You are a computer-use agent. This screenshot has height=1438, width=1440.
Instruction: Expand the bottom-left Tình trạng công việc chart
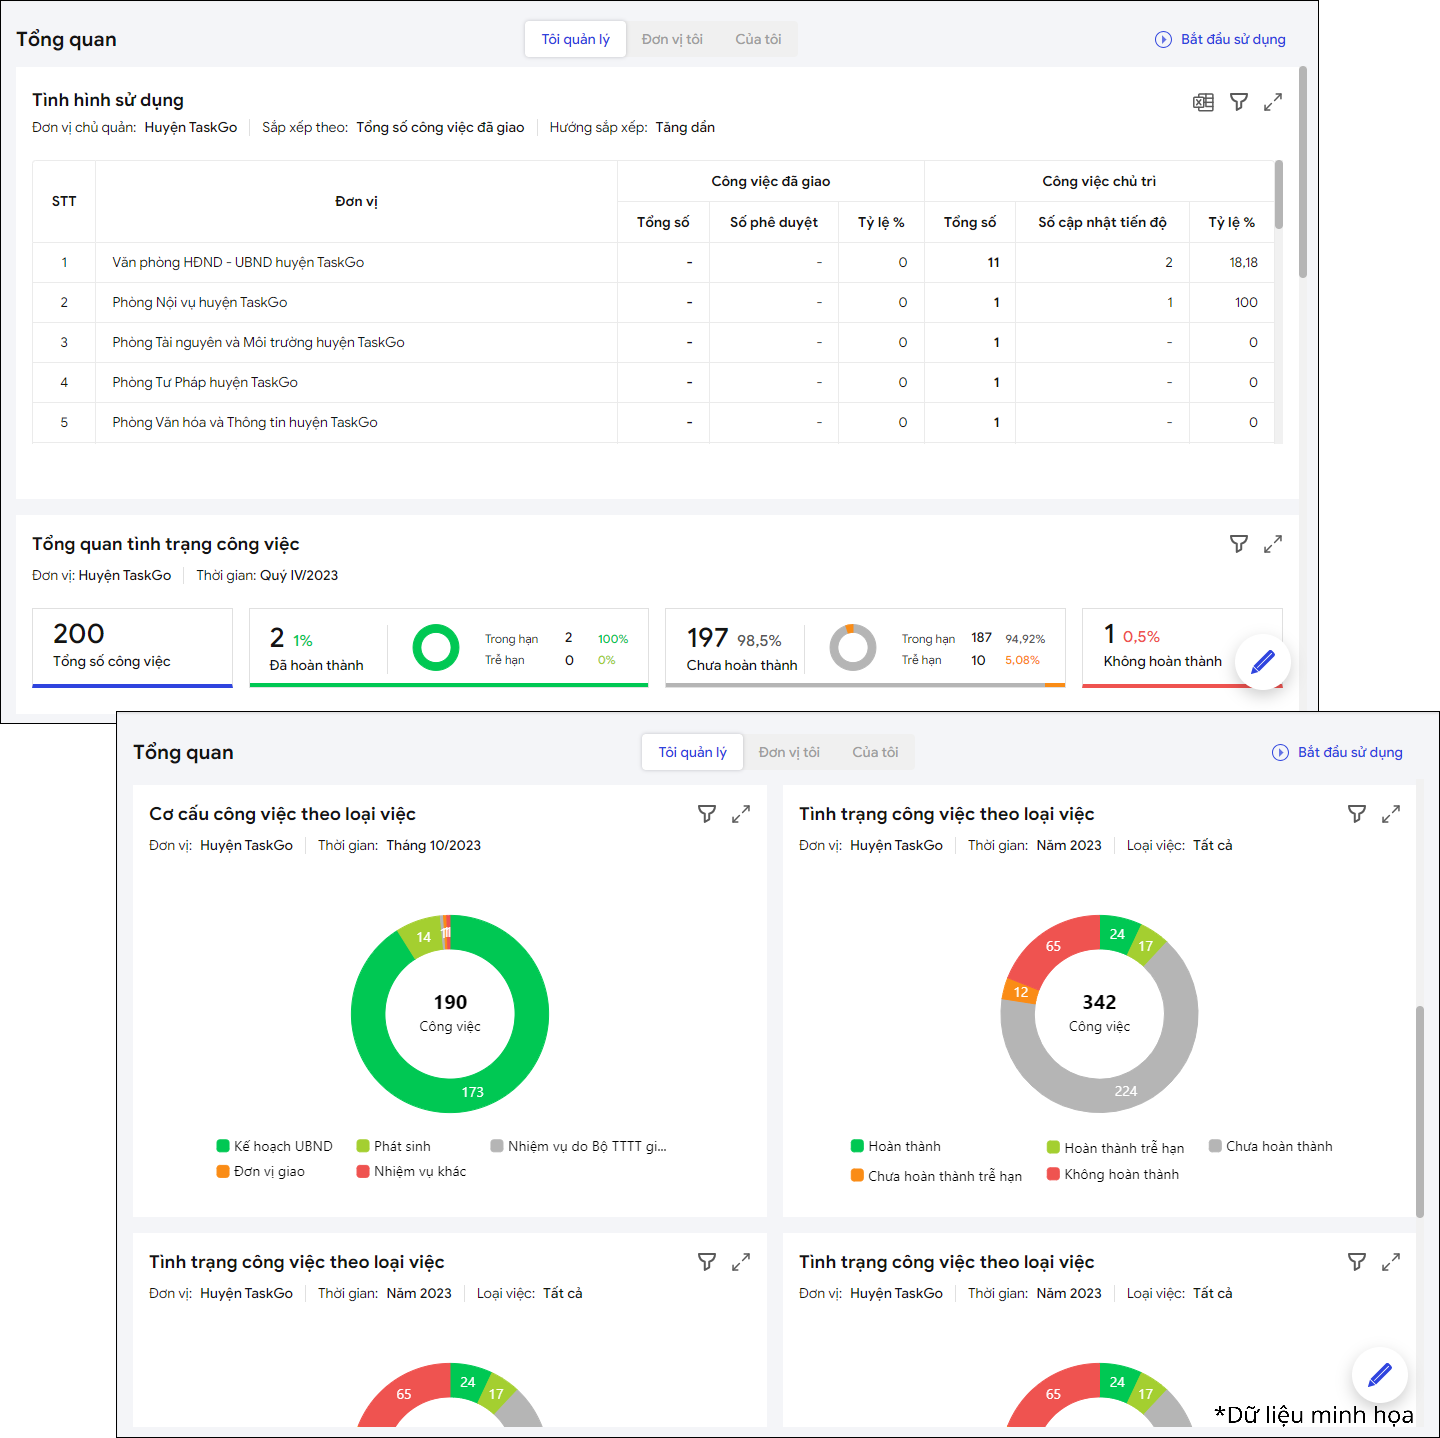pyautogui.click(x=741, y=1262)
